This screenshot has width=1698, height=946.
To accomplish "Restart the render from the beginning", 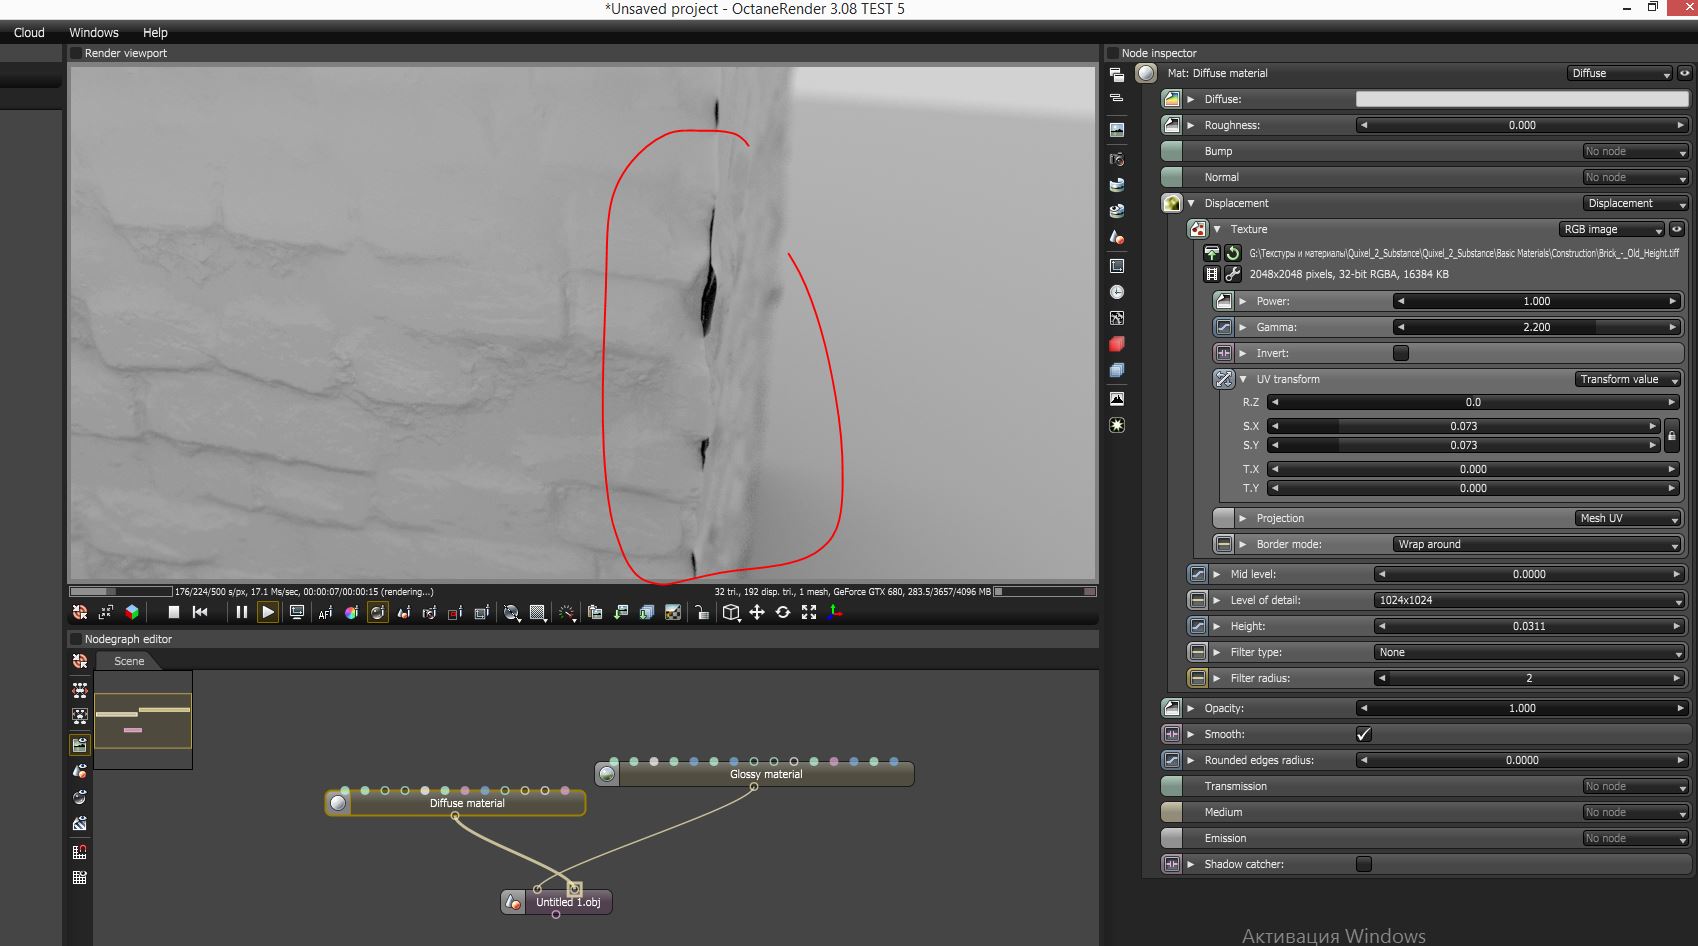I will (x=200, y=612).
